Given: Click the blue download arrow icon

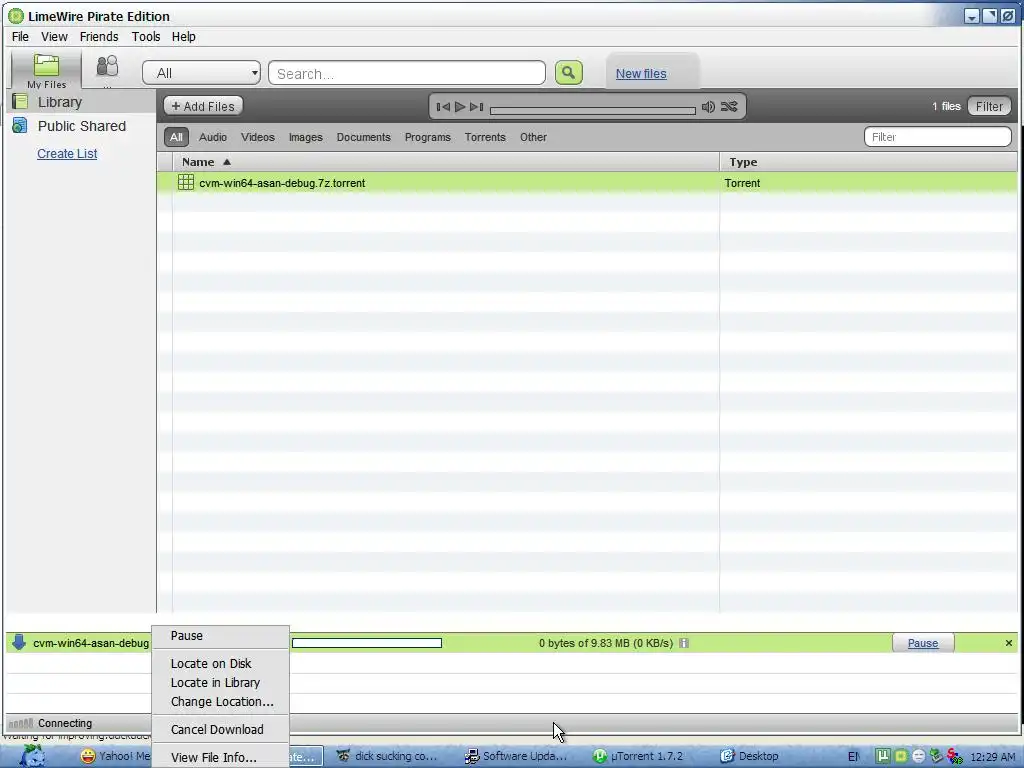Looking at the screenshot, I should click(x=19, y=642).
